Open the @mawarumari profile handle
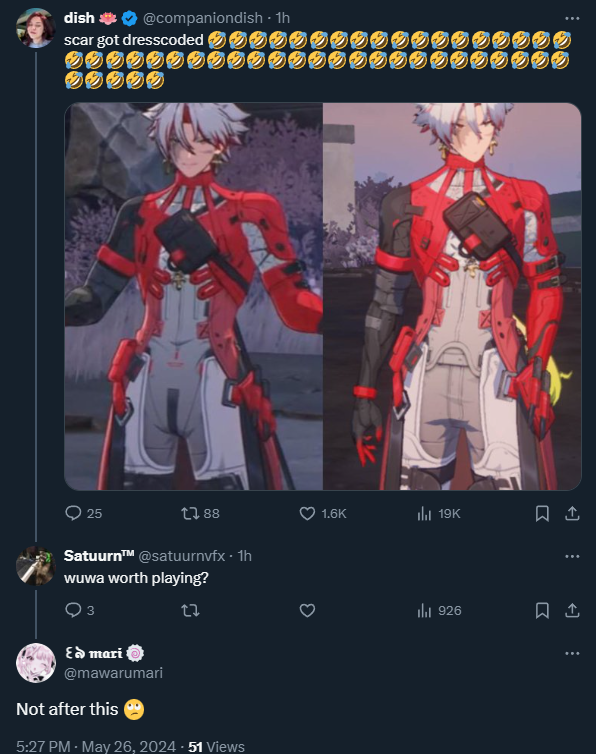This screenshot has height=754, width=596. click(x=114, y=673)
